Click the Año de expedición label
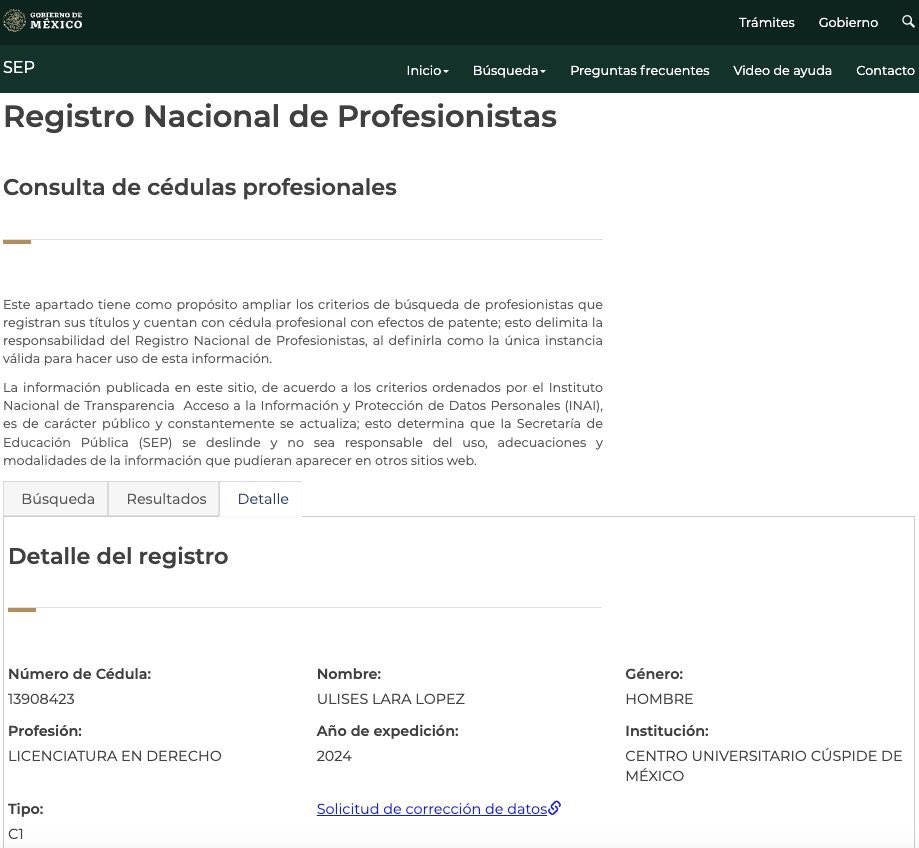 [387, 731]
